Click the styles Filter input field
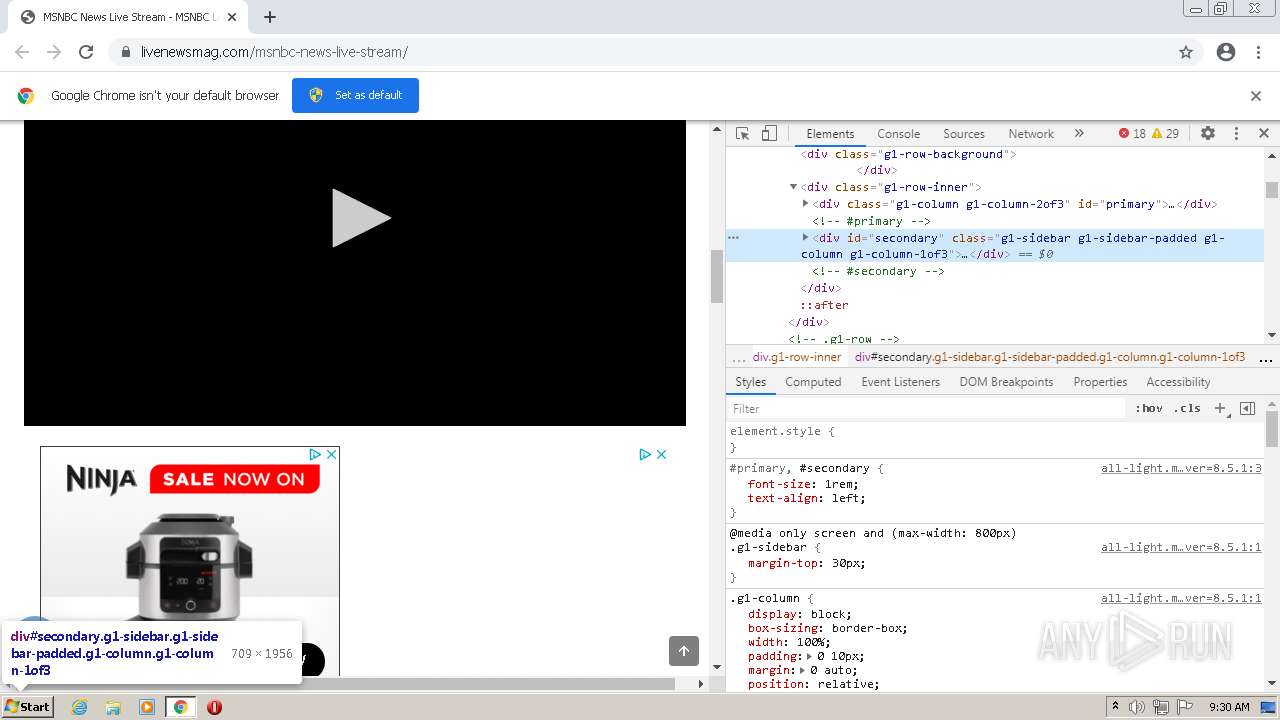This screenshot has height=720, width=1280. 926,408
